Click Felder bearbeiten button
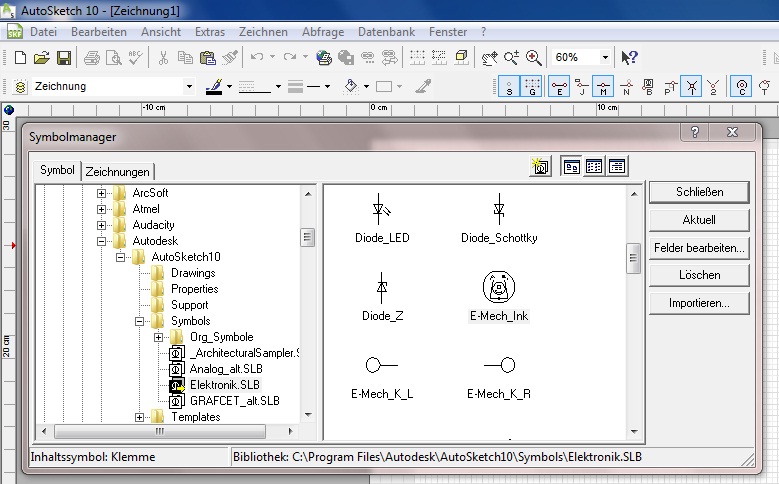The image size is (779, 484). 699,248
